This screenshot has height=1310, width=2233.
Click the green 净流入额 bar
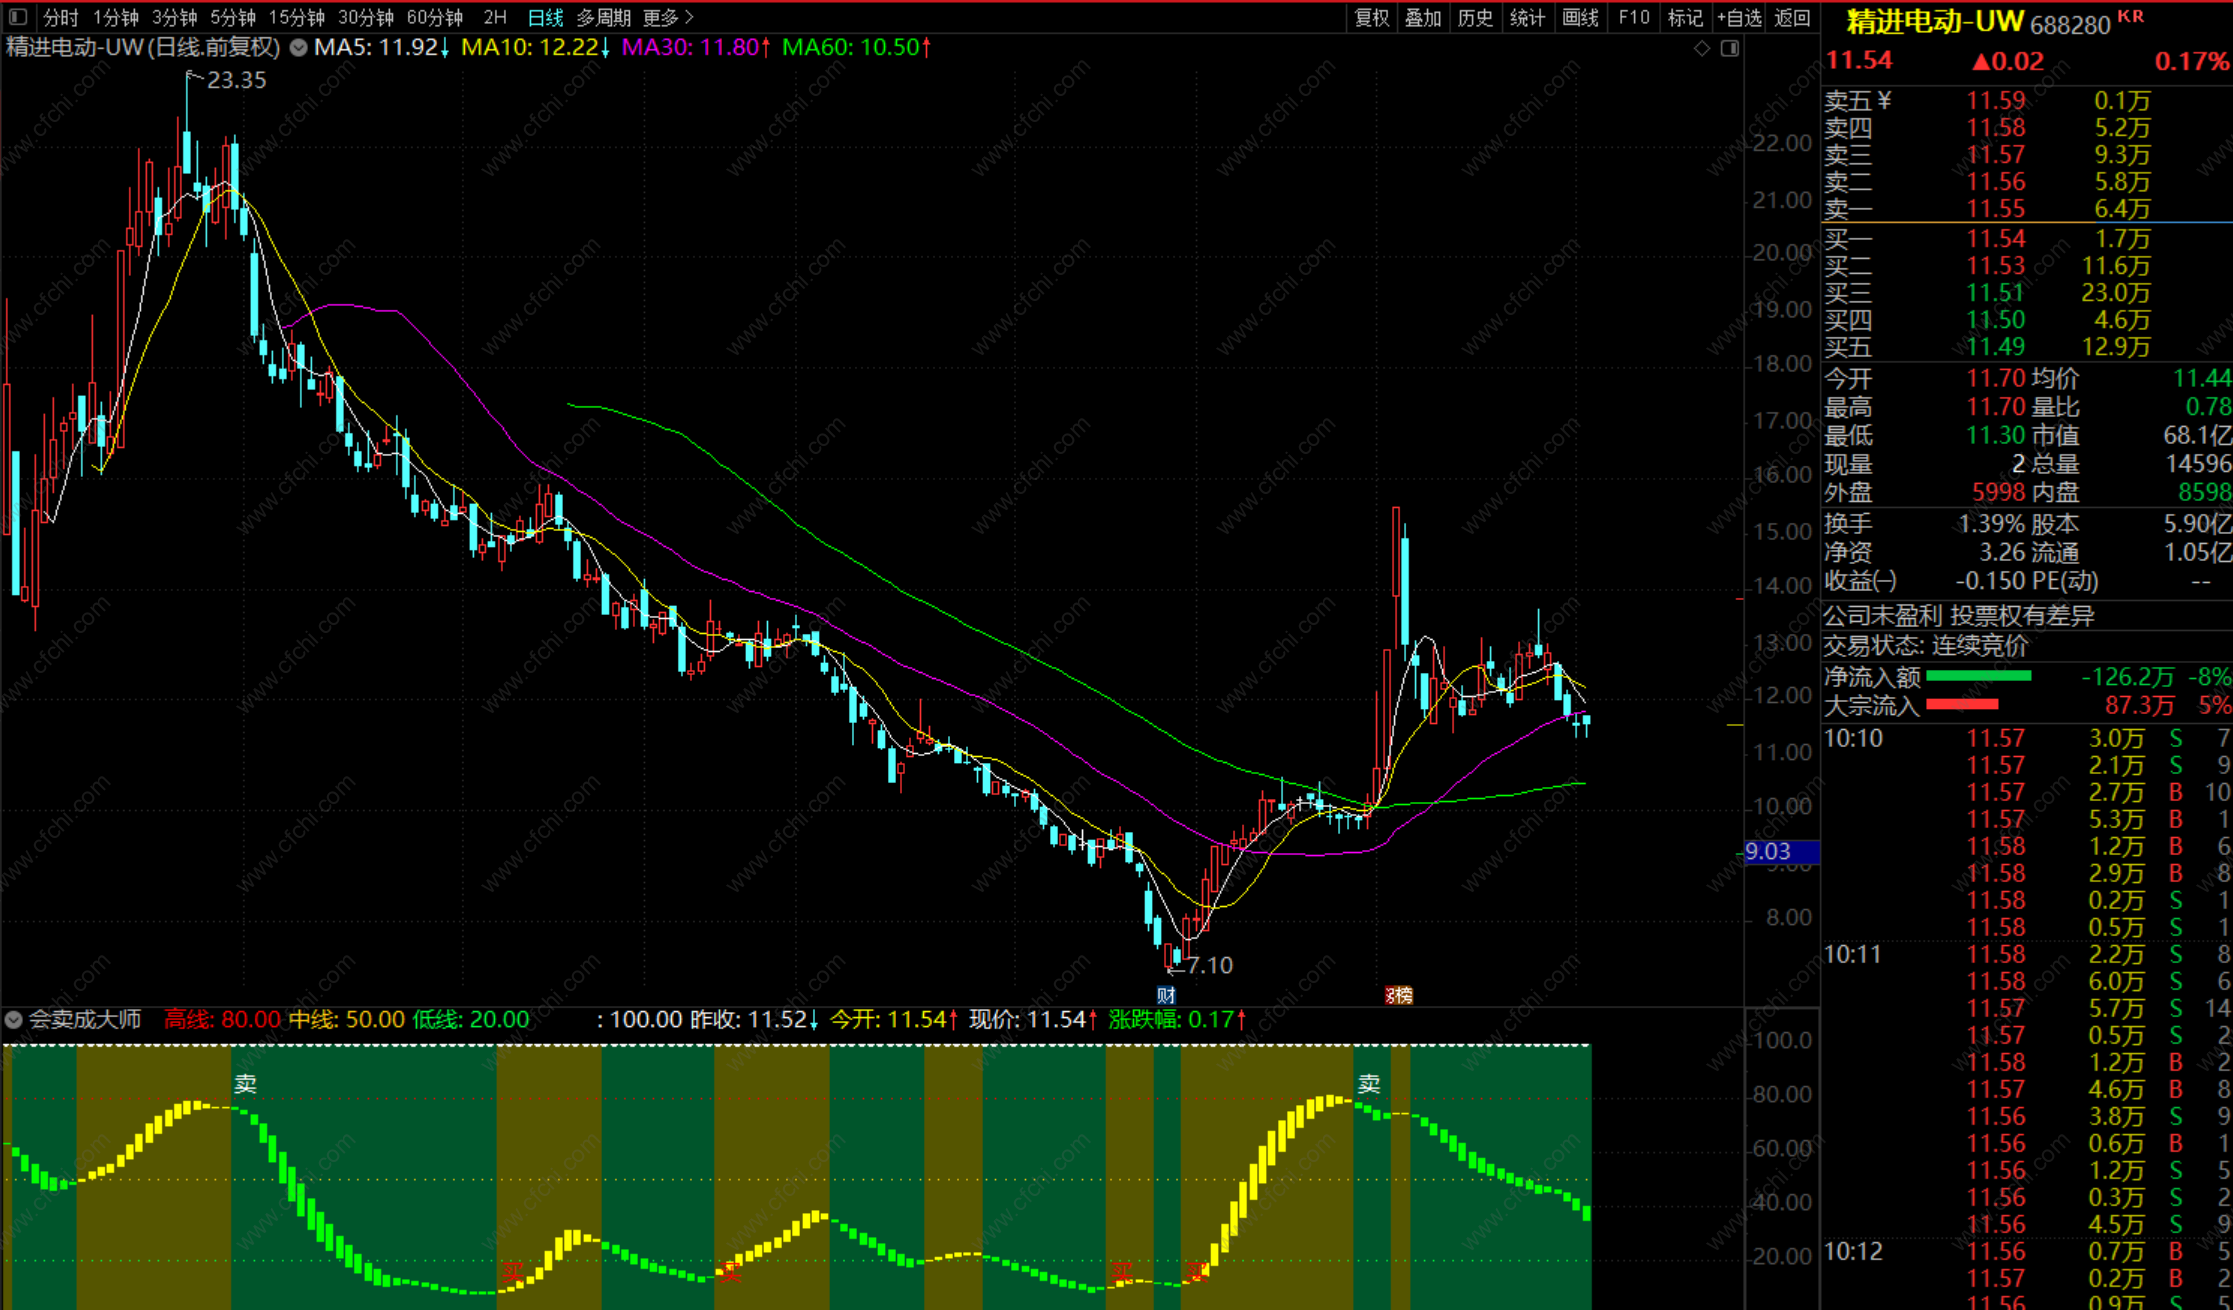1978,677
